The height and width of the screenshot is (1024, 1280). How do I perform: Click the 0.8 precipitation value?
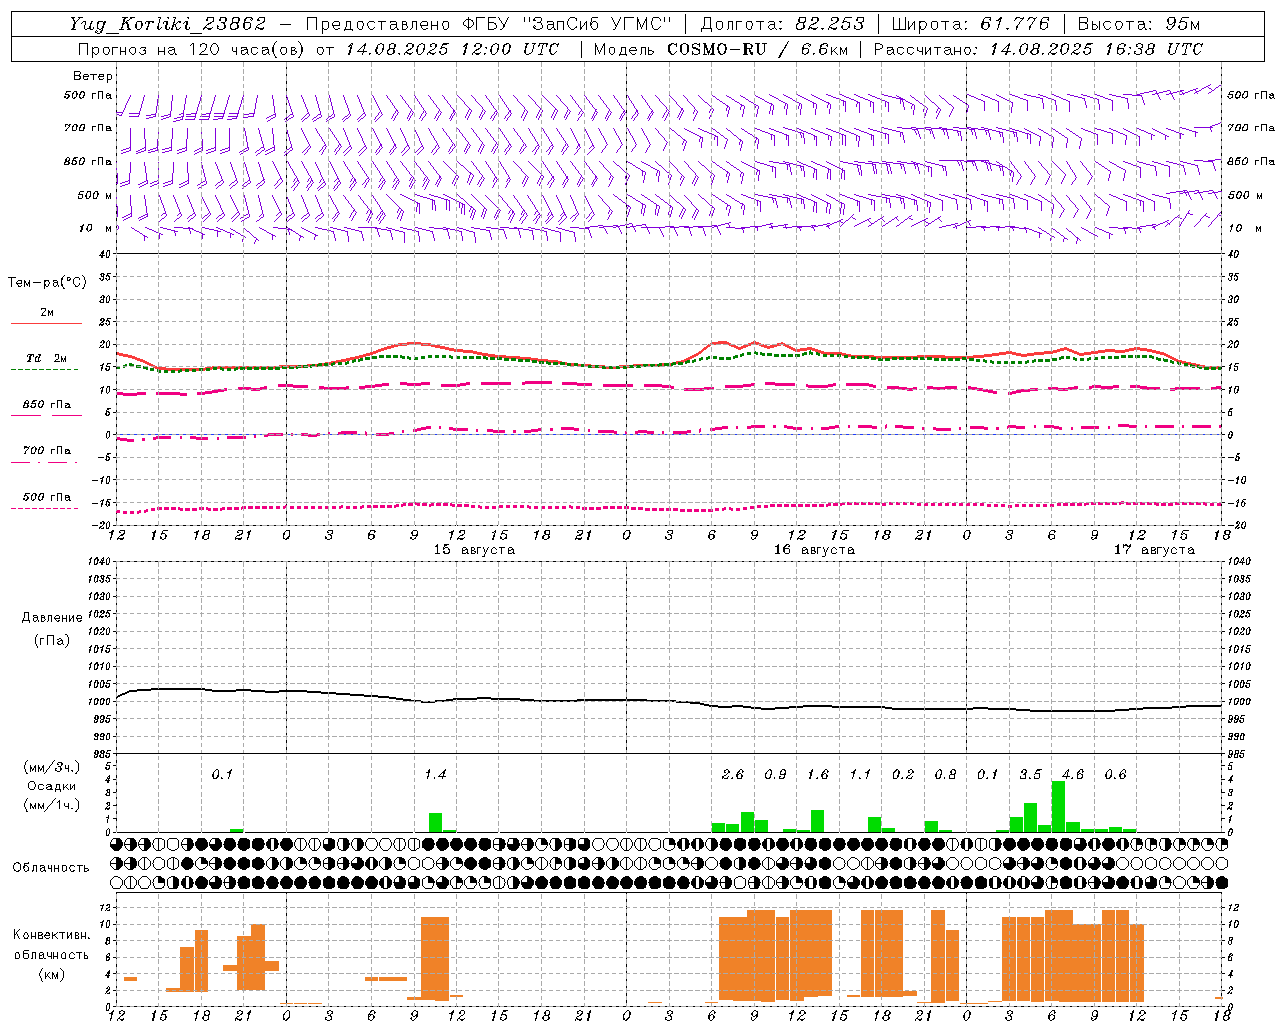click(x=945, y=775)
